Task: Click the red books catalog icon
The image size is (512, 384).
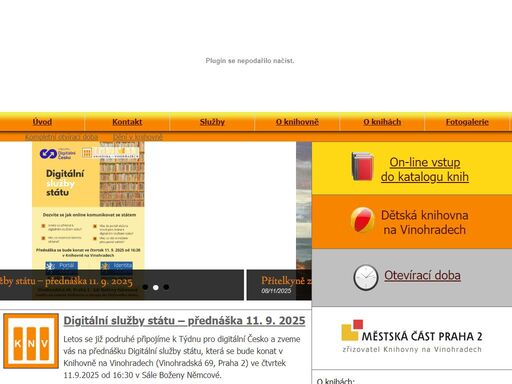Action: [362, 166]
